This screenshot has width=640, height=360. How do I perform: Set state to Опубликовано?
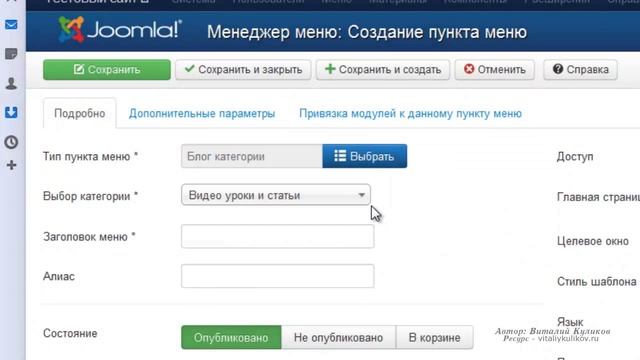click(x=231, y=337)
